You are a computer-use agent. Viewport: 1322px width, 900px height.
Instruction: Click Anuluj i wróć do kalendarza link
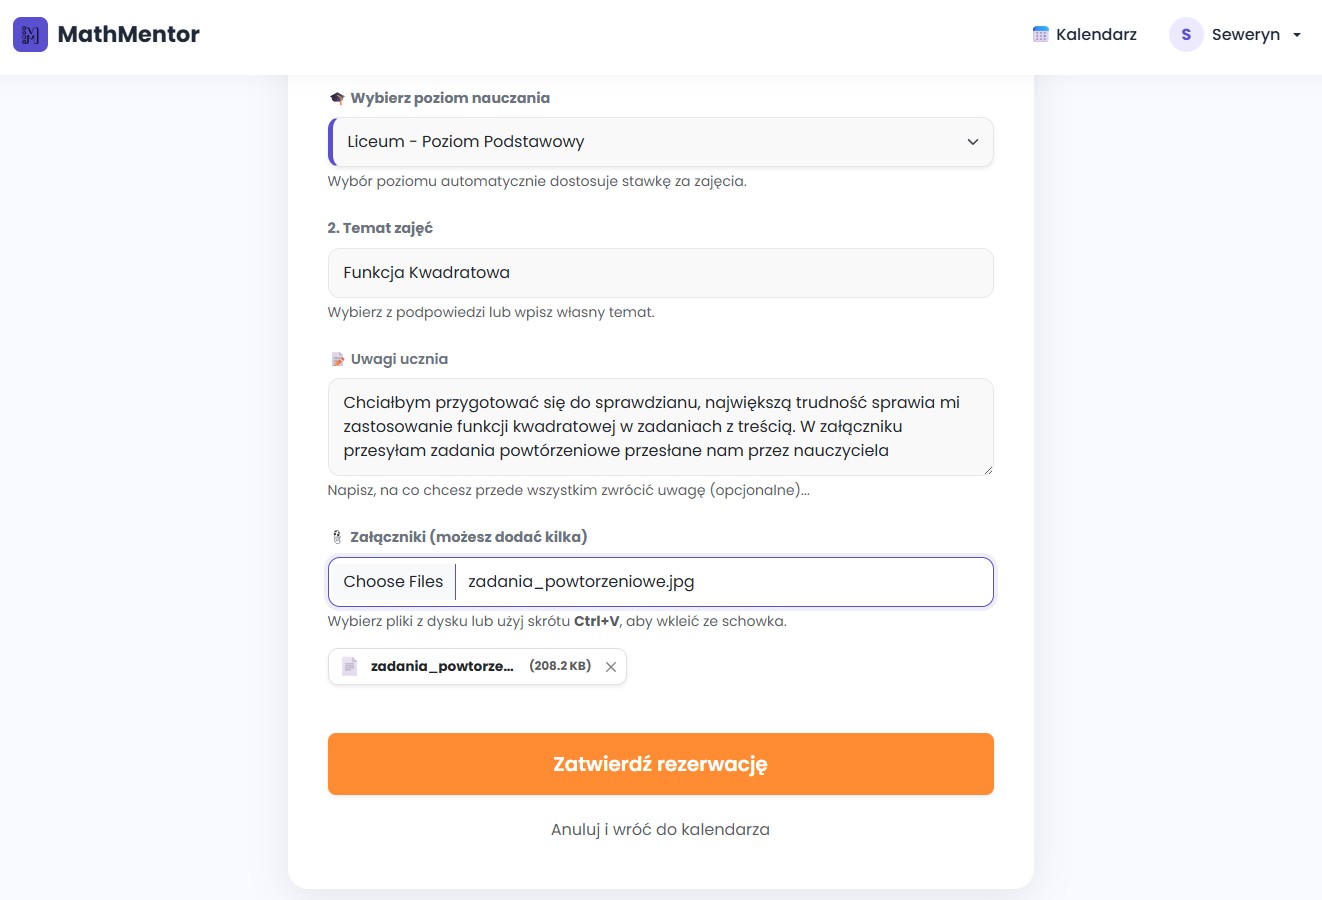(660, 829)
